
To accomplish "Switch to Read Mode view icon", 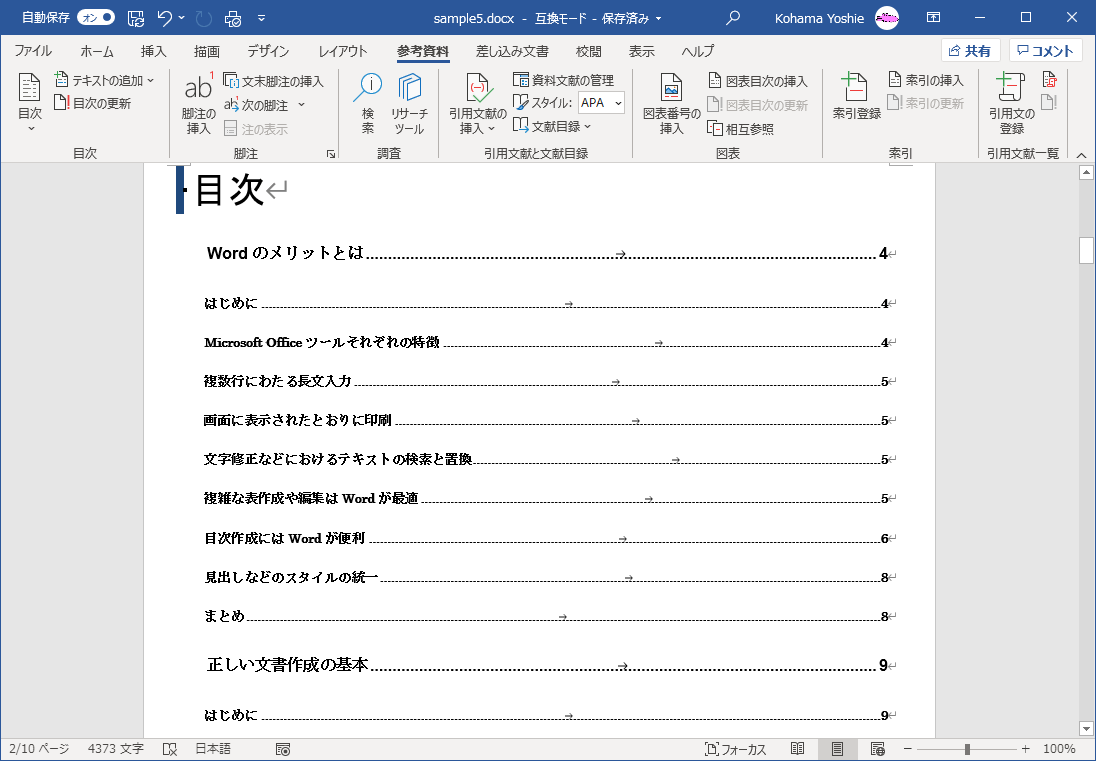I will (x=798, y=749).
